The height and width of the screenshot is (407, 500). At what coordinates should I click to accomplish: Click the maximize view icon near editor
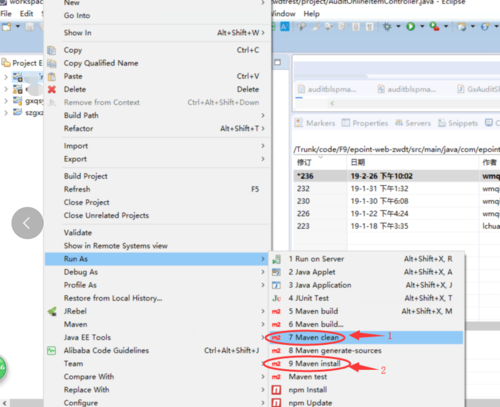click(277, 62)
